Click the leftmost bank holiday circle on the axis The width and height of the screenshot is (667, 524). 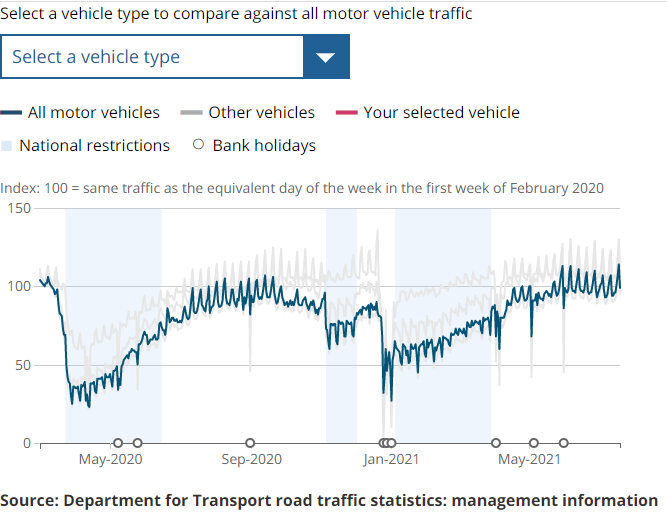point(118,443)
